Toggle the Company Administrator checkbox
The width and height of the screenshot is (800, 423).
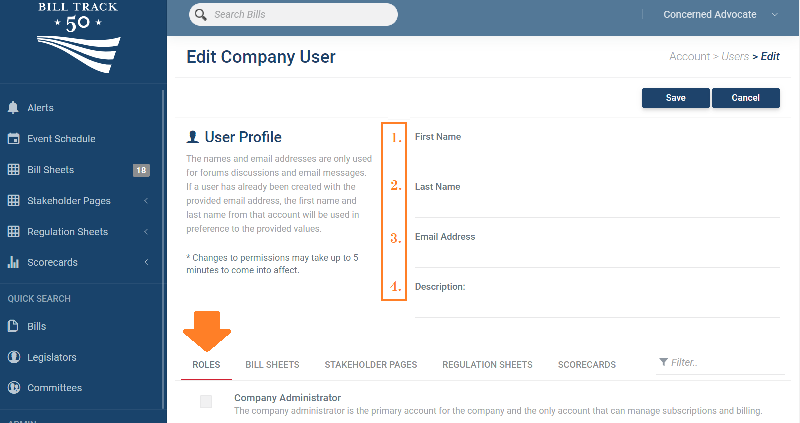[x=206, y=402]
